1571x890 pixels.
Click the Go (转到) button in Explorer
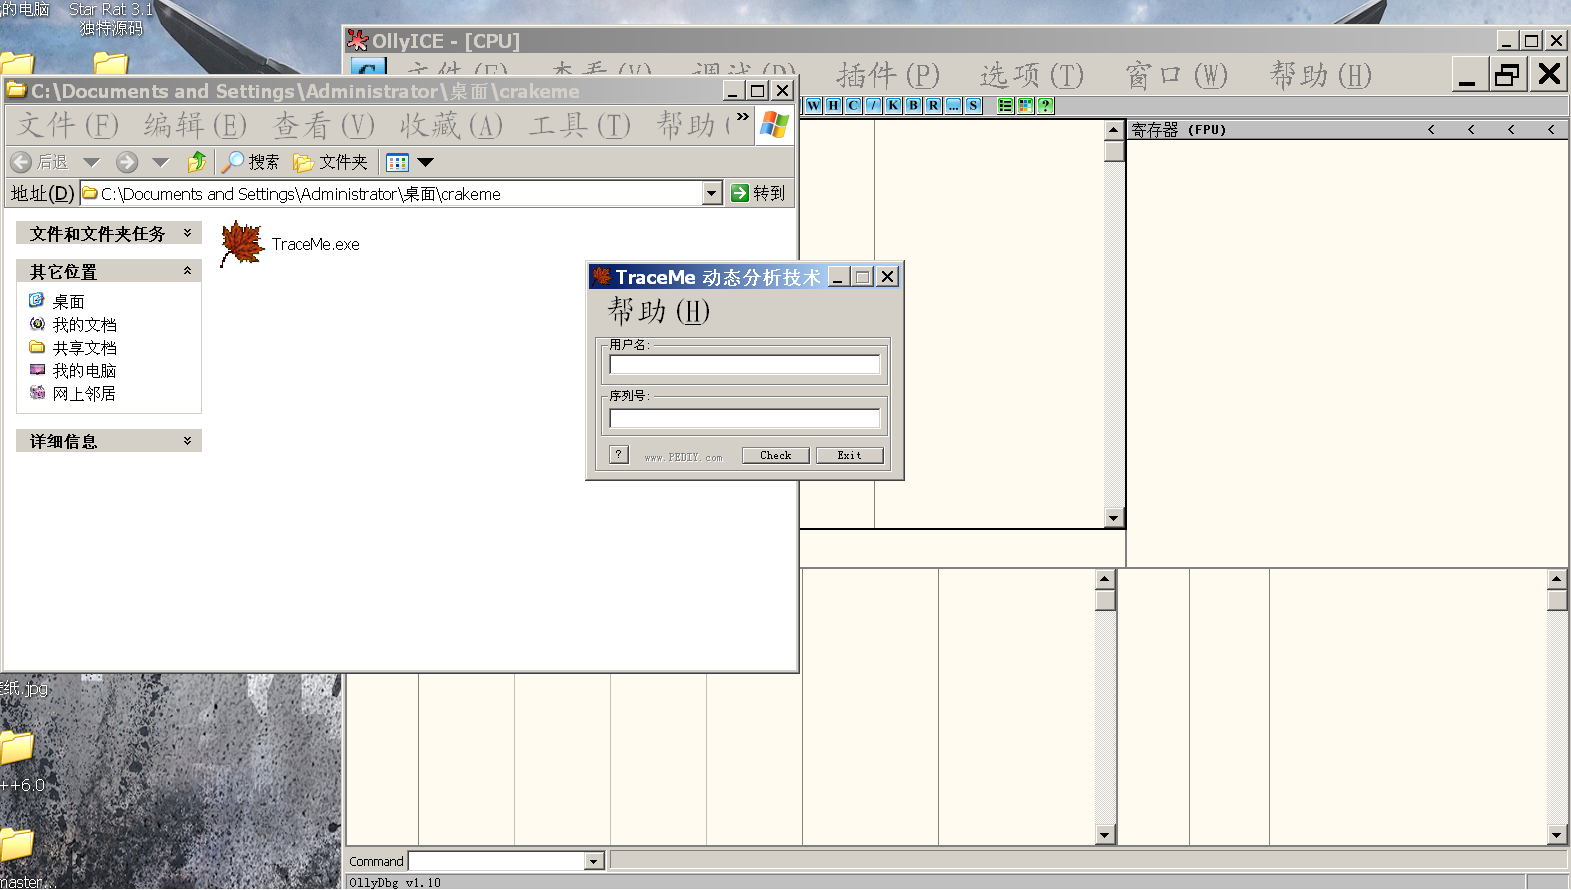(758, 193)
